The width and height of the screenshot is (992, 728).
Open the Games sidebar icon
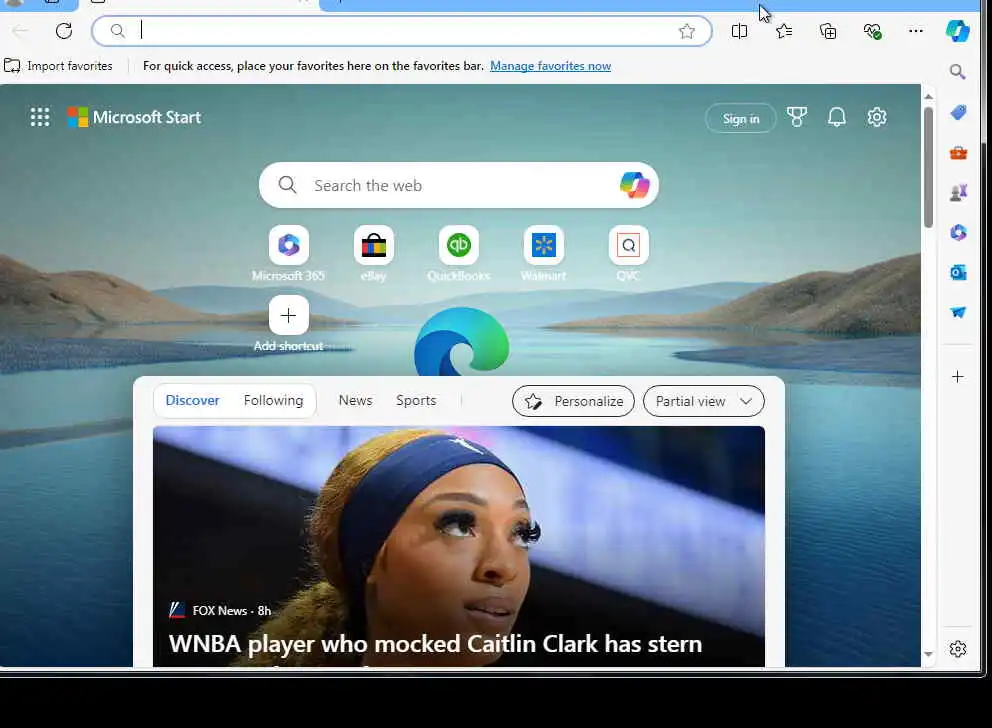click(x=958, y=192)
